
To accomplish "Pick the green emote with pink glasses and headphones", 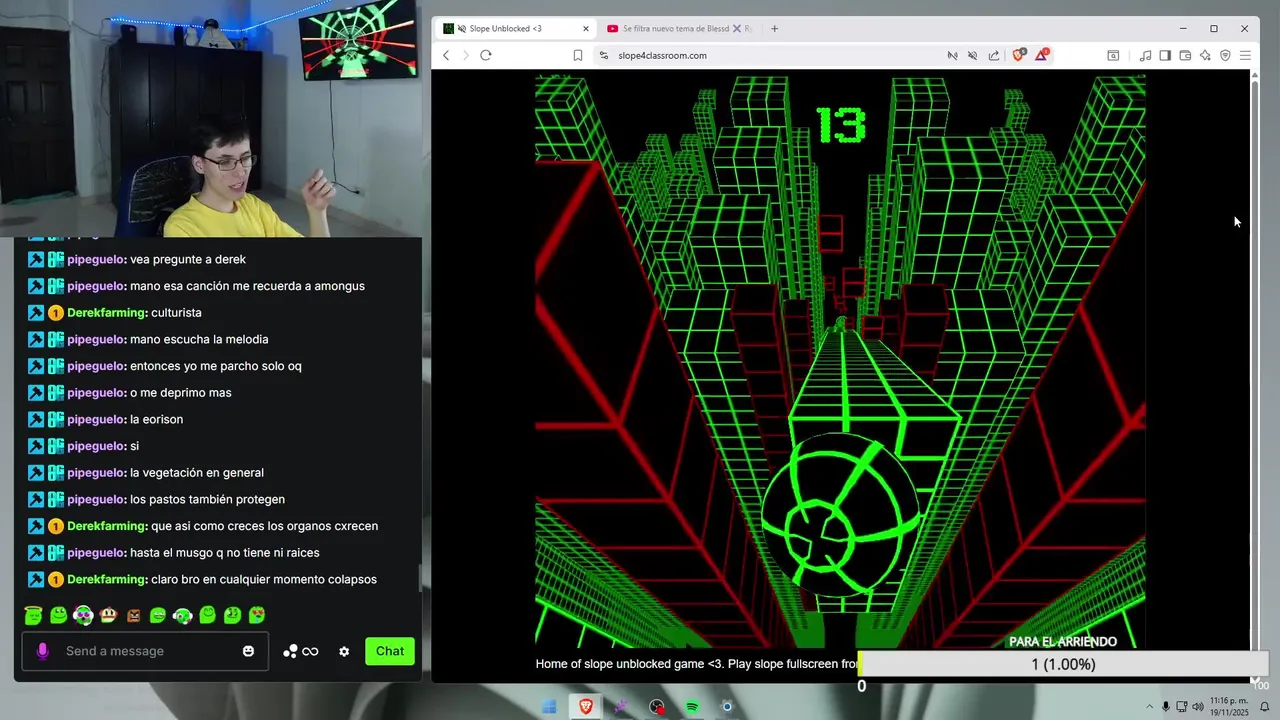I will point(83,615).
